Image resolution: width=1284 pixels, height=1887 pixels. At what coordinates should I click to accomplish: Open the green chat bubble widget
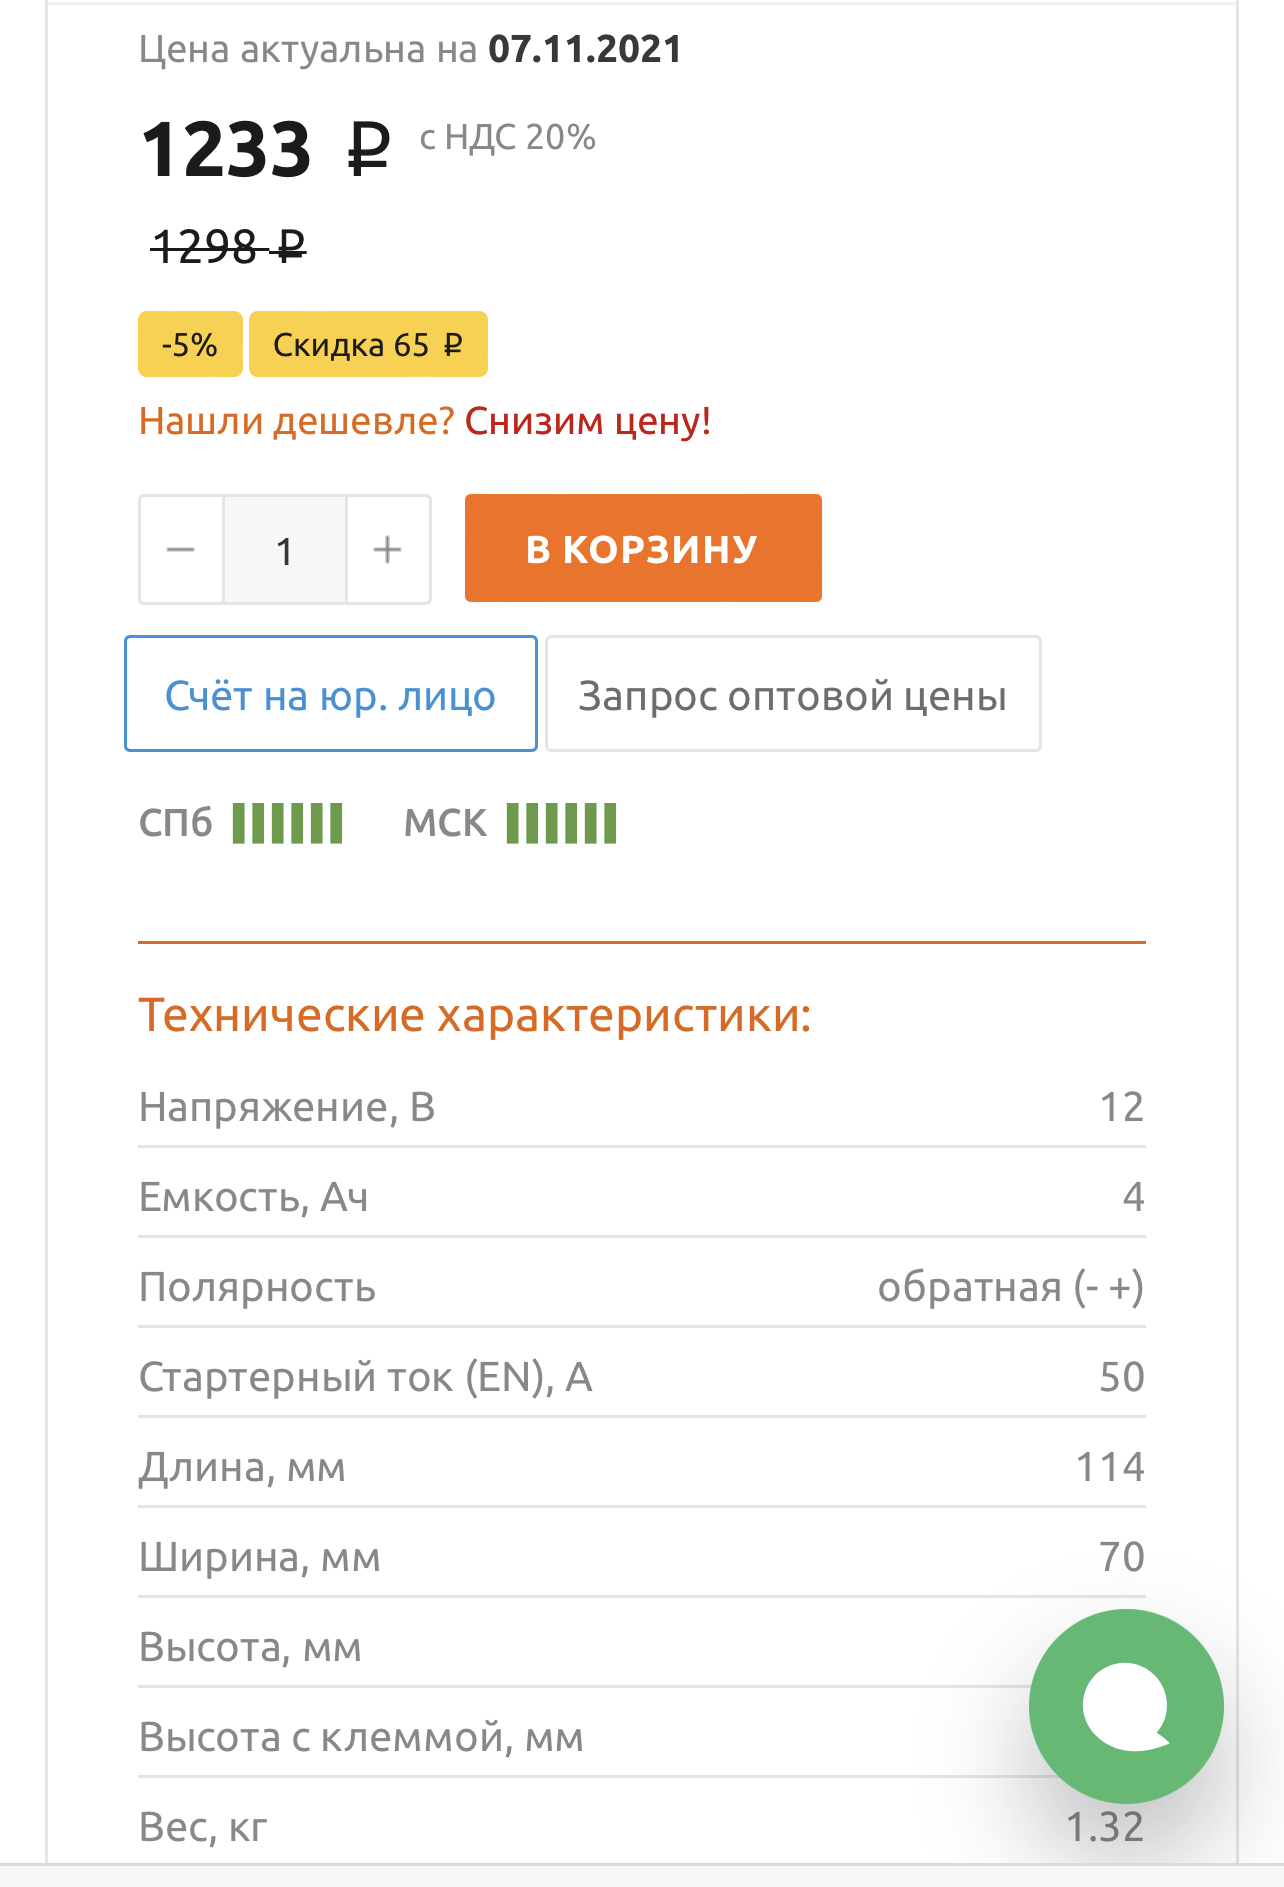[1125, 1706]
